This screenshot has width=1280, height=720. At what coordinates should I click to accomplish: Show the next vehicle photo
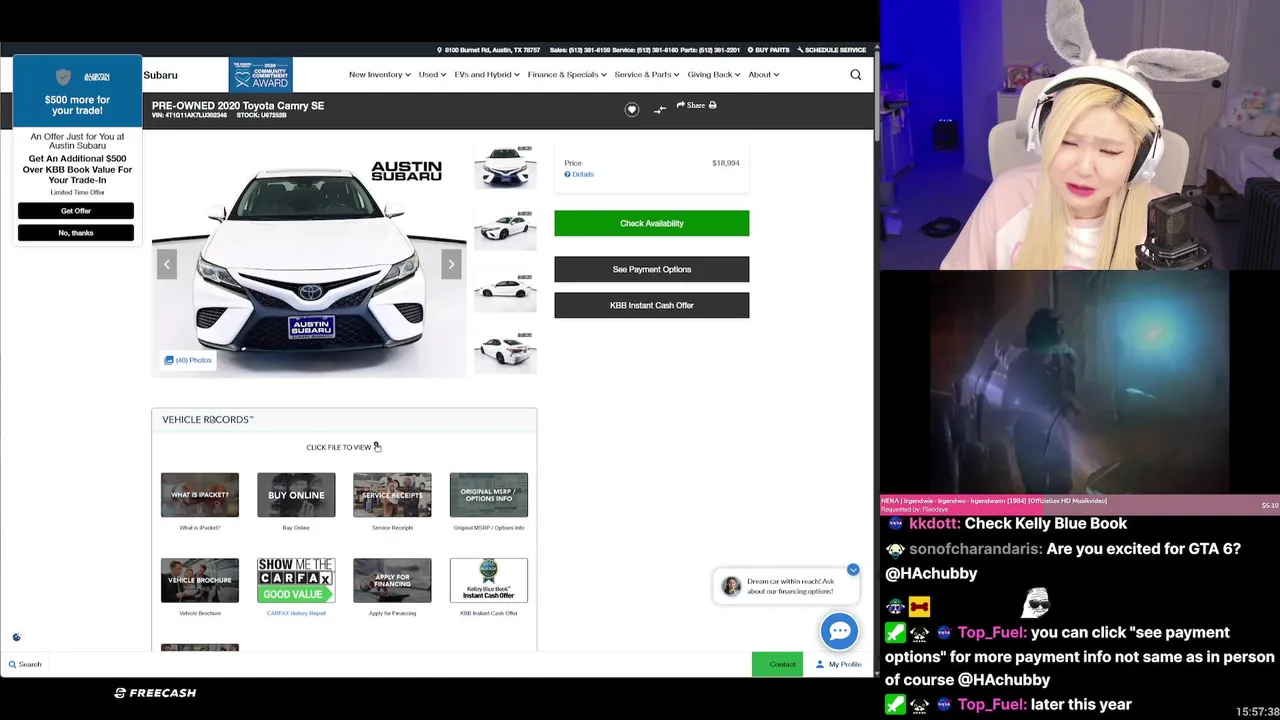[451, 264]
